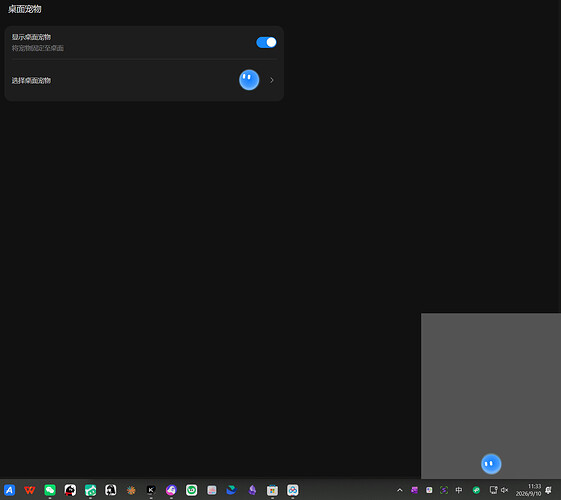Open the blue A app in the taskbar
Image resolution: width=561 pixels, height=500 pixels.
(10, 490)
